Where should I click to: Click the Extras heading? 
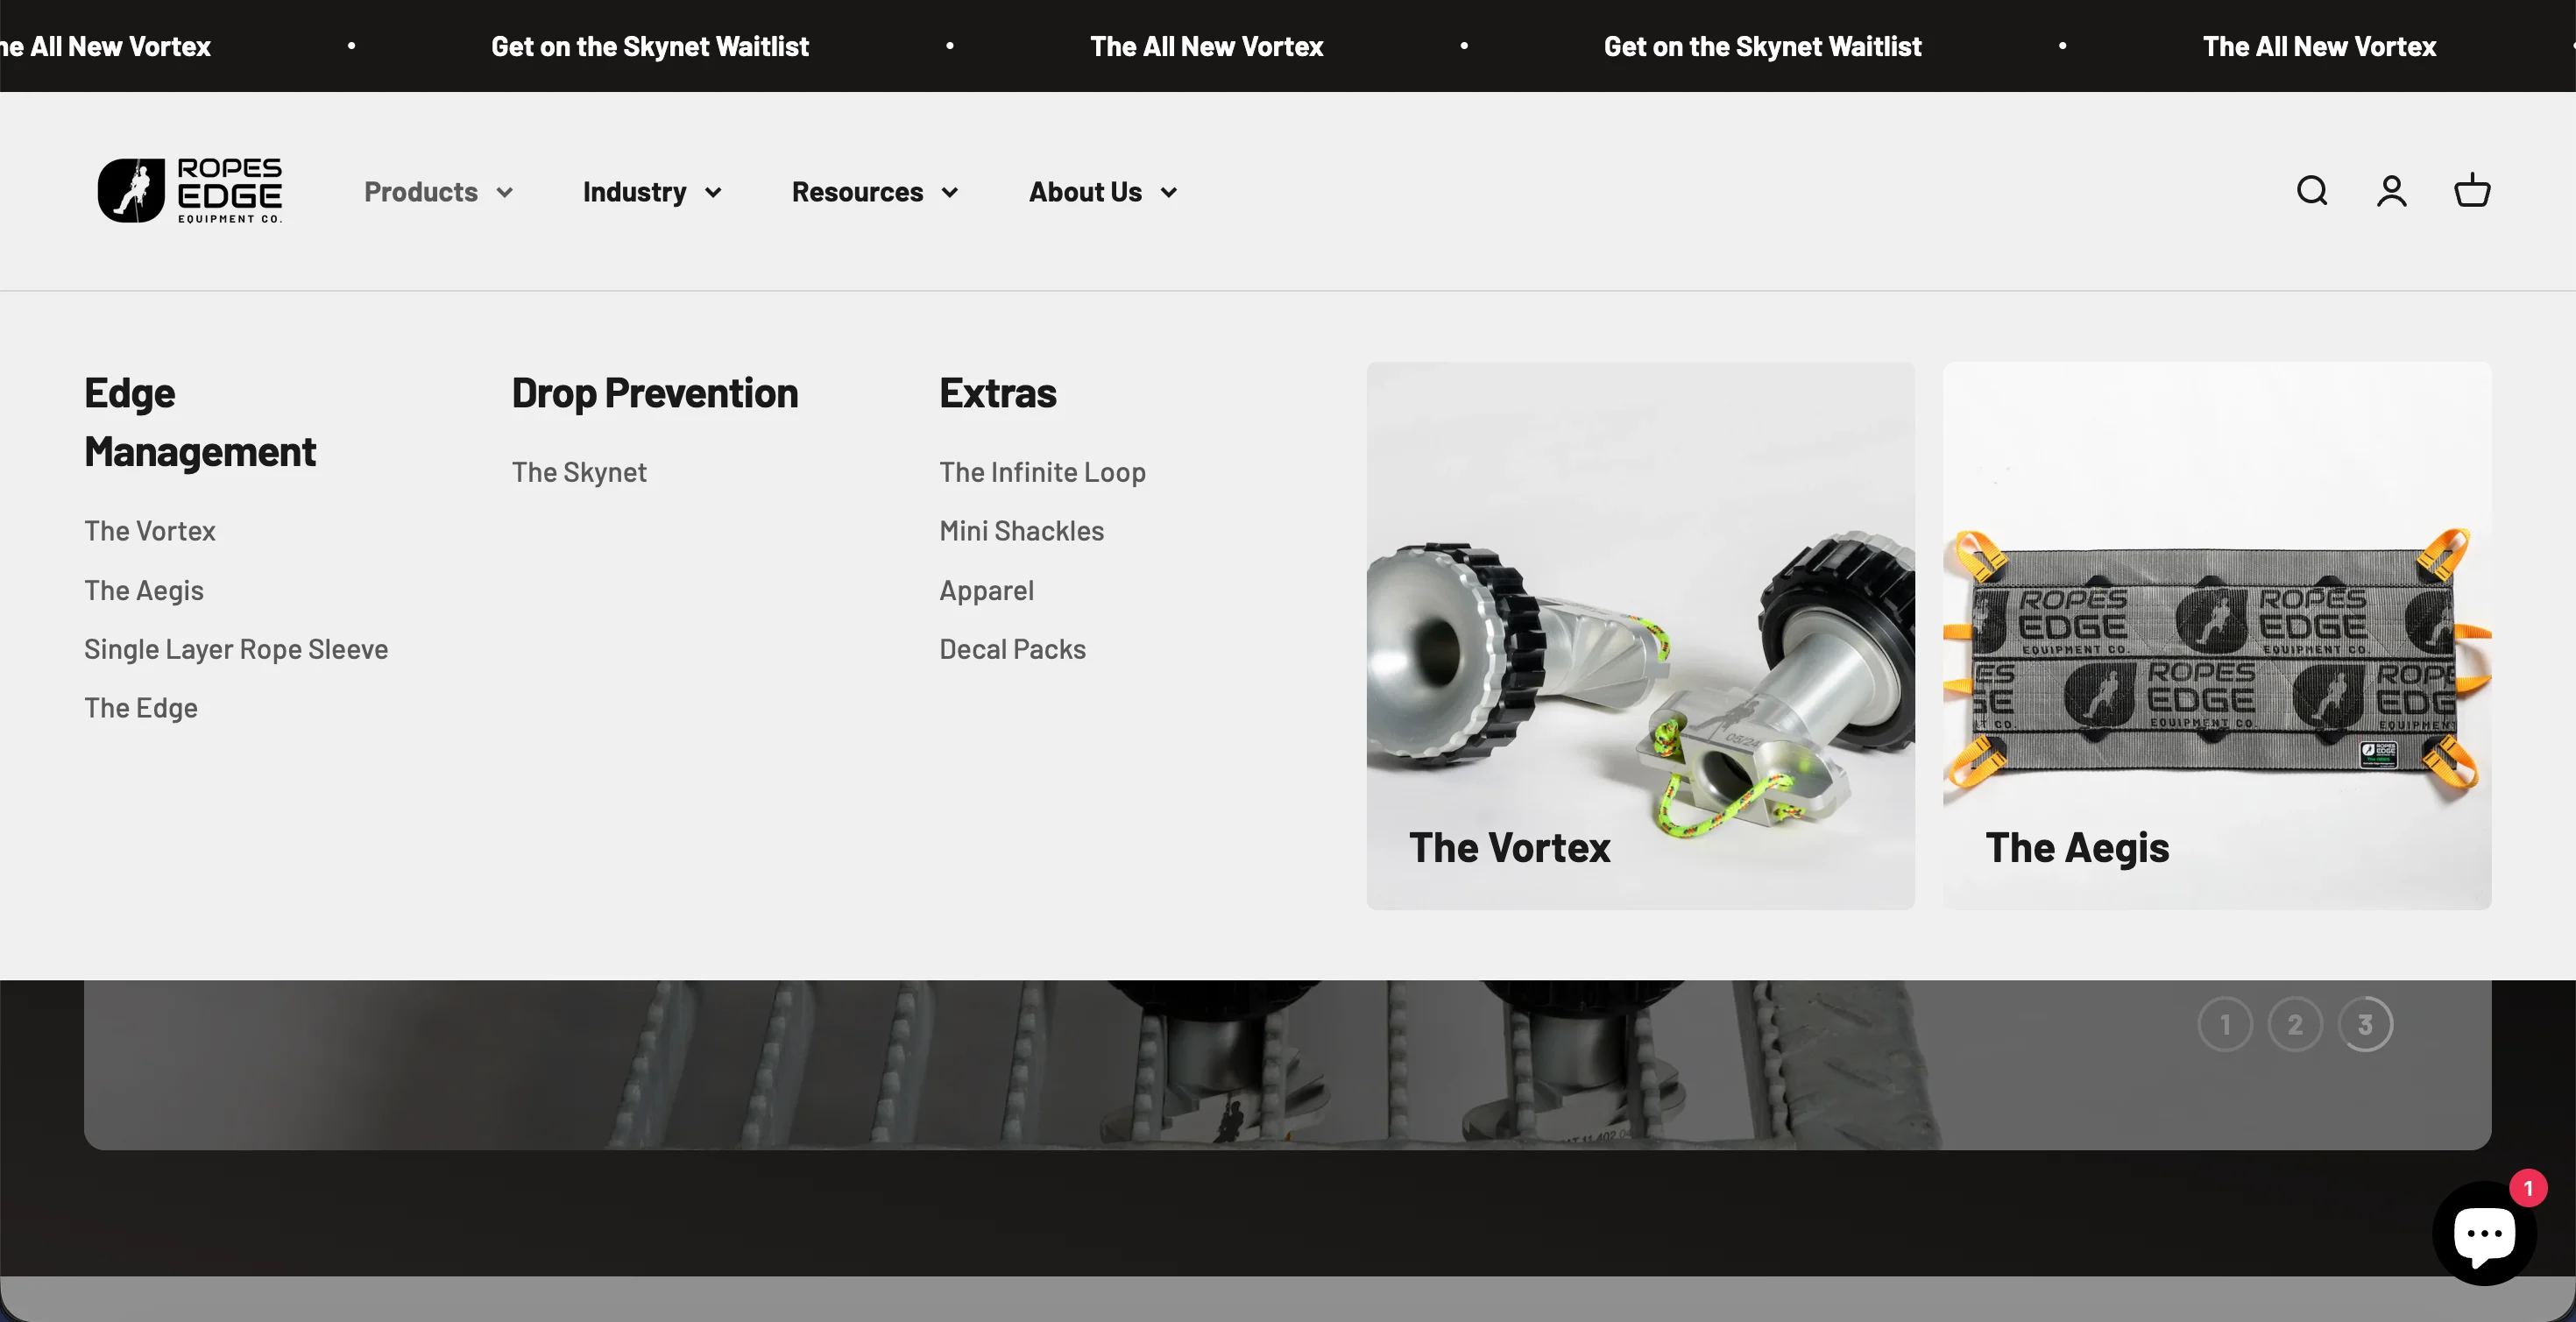pyautogui.click(x=997, y=393)
